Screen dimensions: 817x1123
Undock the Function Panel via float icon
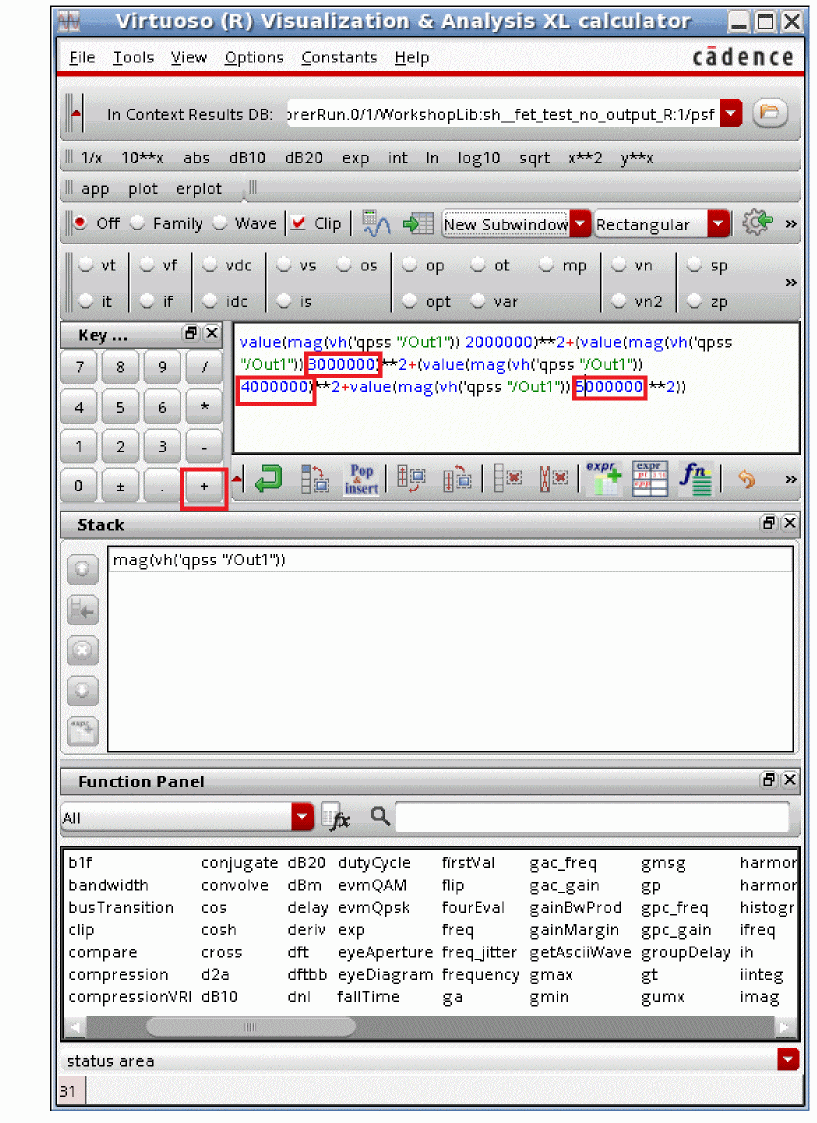click(768, 779)
